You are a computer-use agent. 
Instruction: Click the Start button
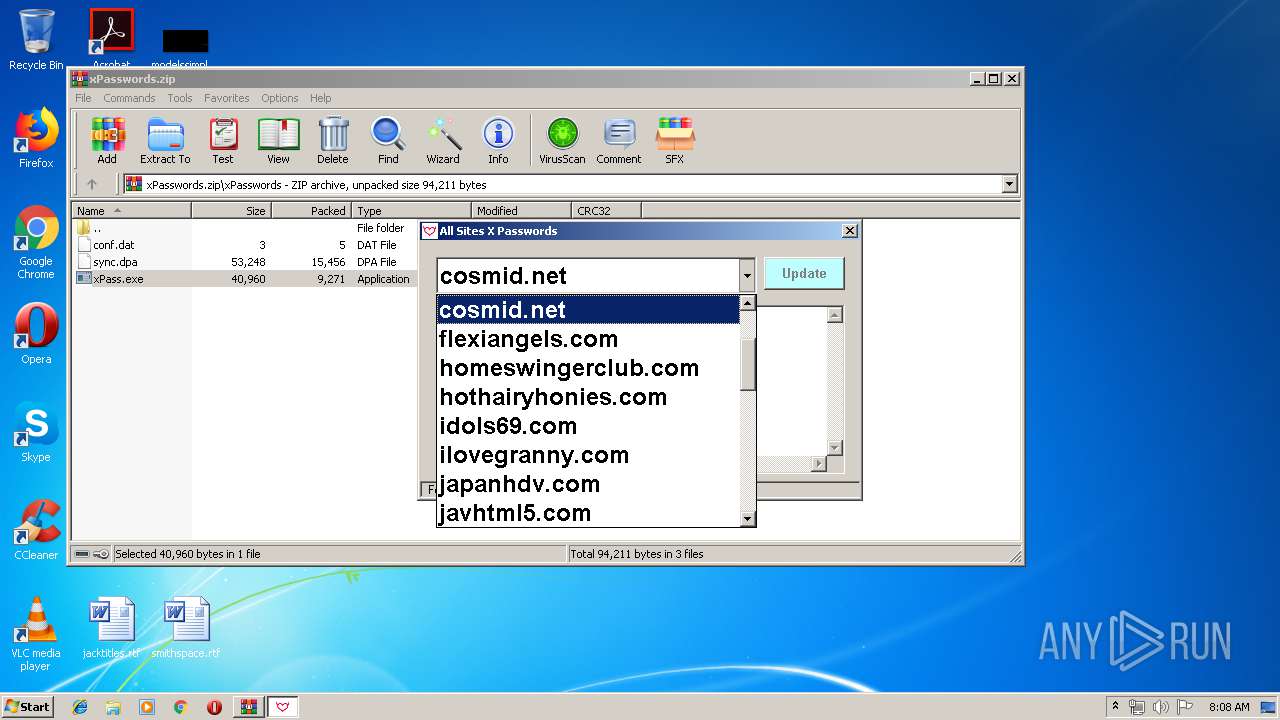tap(27, 707)
